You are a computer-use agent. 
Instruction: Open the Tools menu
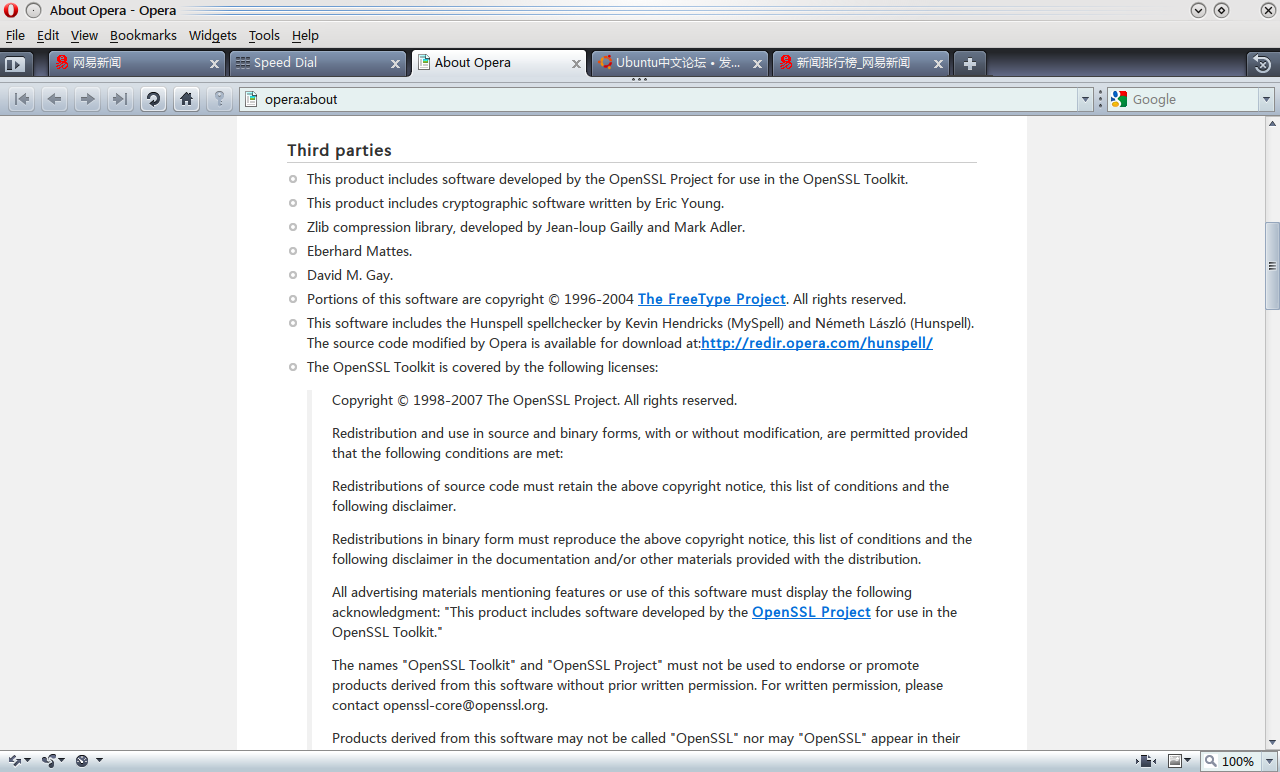[x=264, y=35]
